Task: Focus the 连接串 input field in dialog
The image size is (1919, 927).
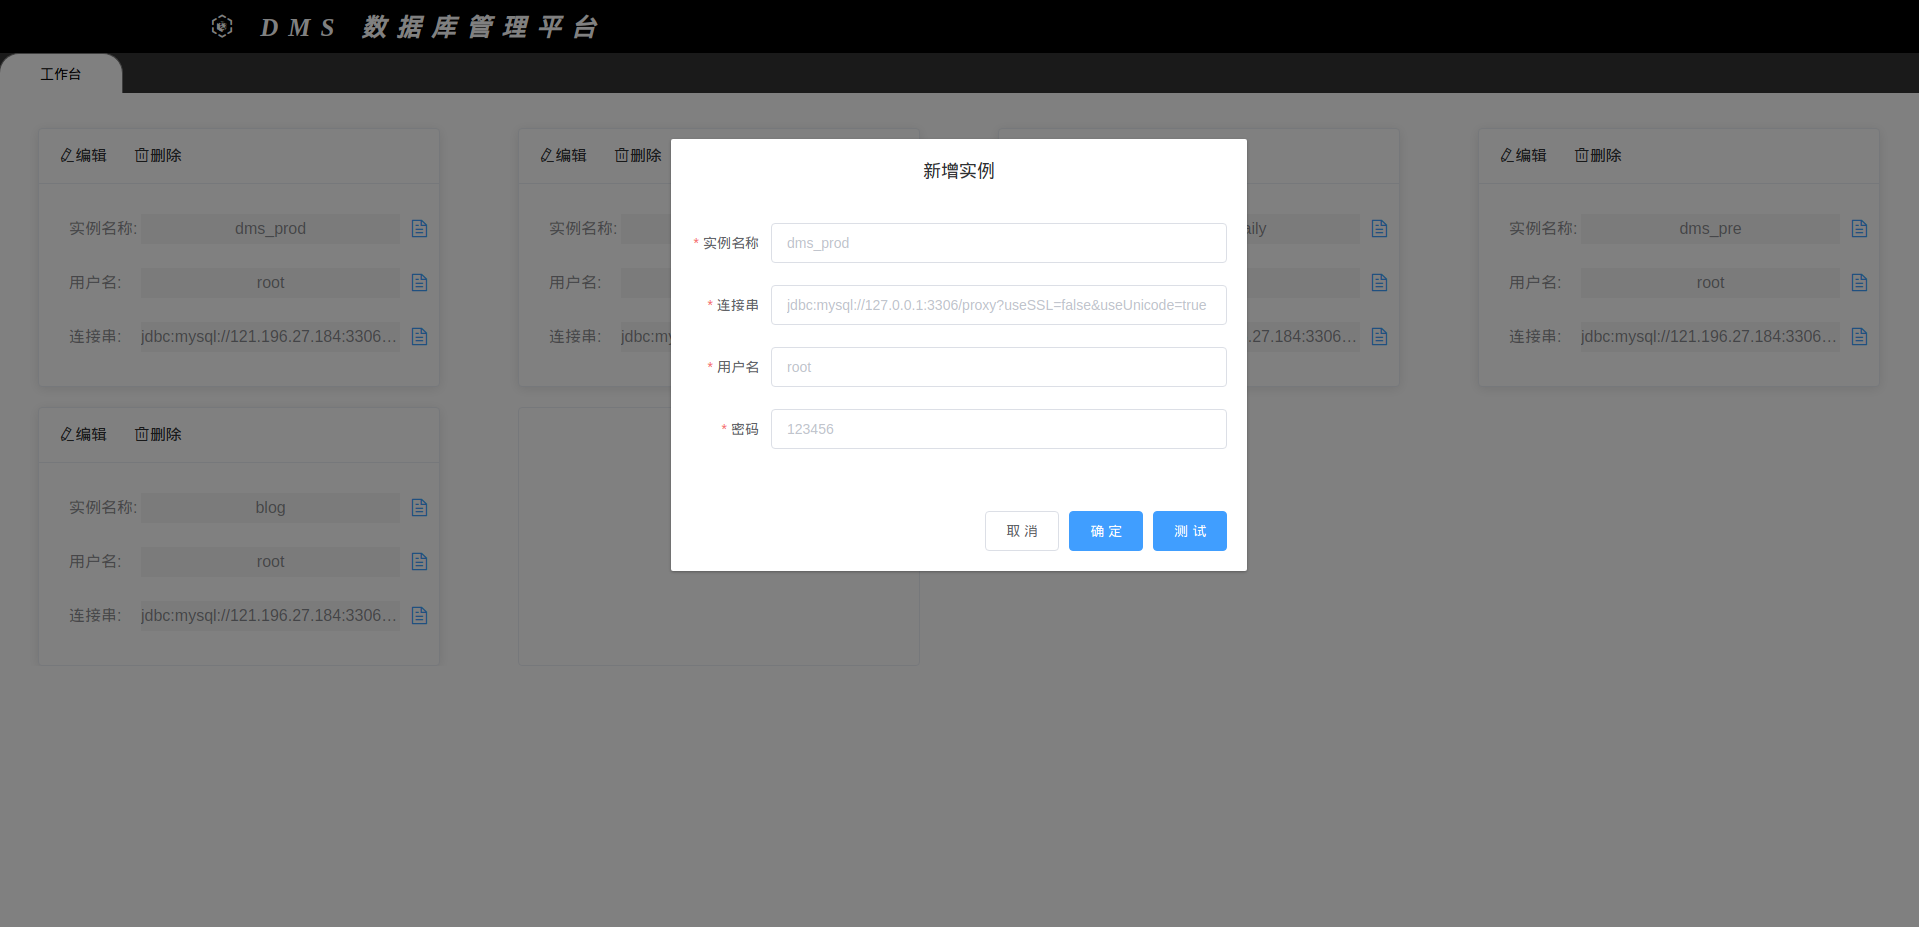Action: (998, 305)
